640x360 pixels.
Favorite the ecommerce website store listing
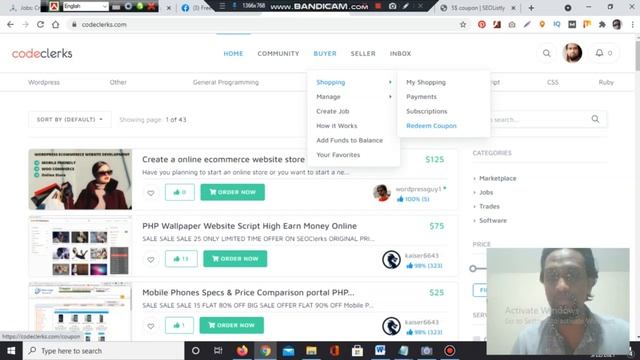pyautogui.click(x=151, y=193)
